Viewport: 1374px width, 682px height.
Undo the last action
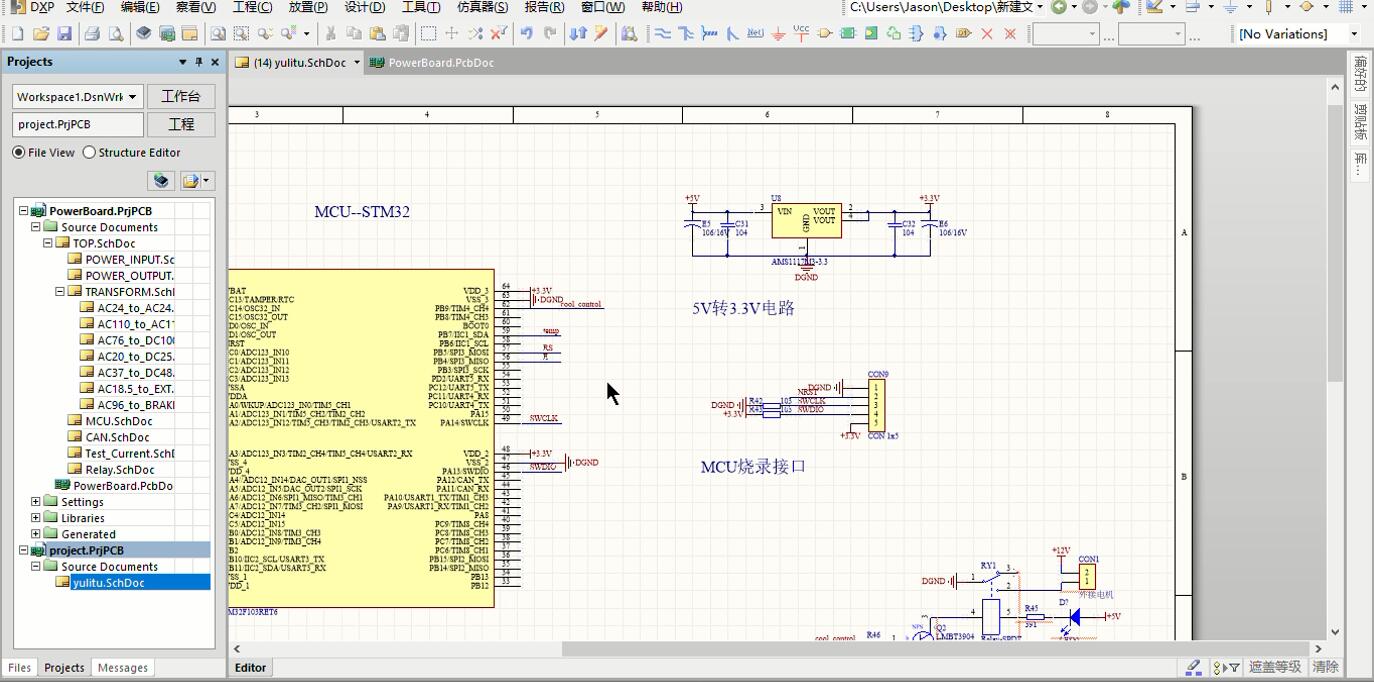[x=526, y=34]
